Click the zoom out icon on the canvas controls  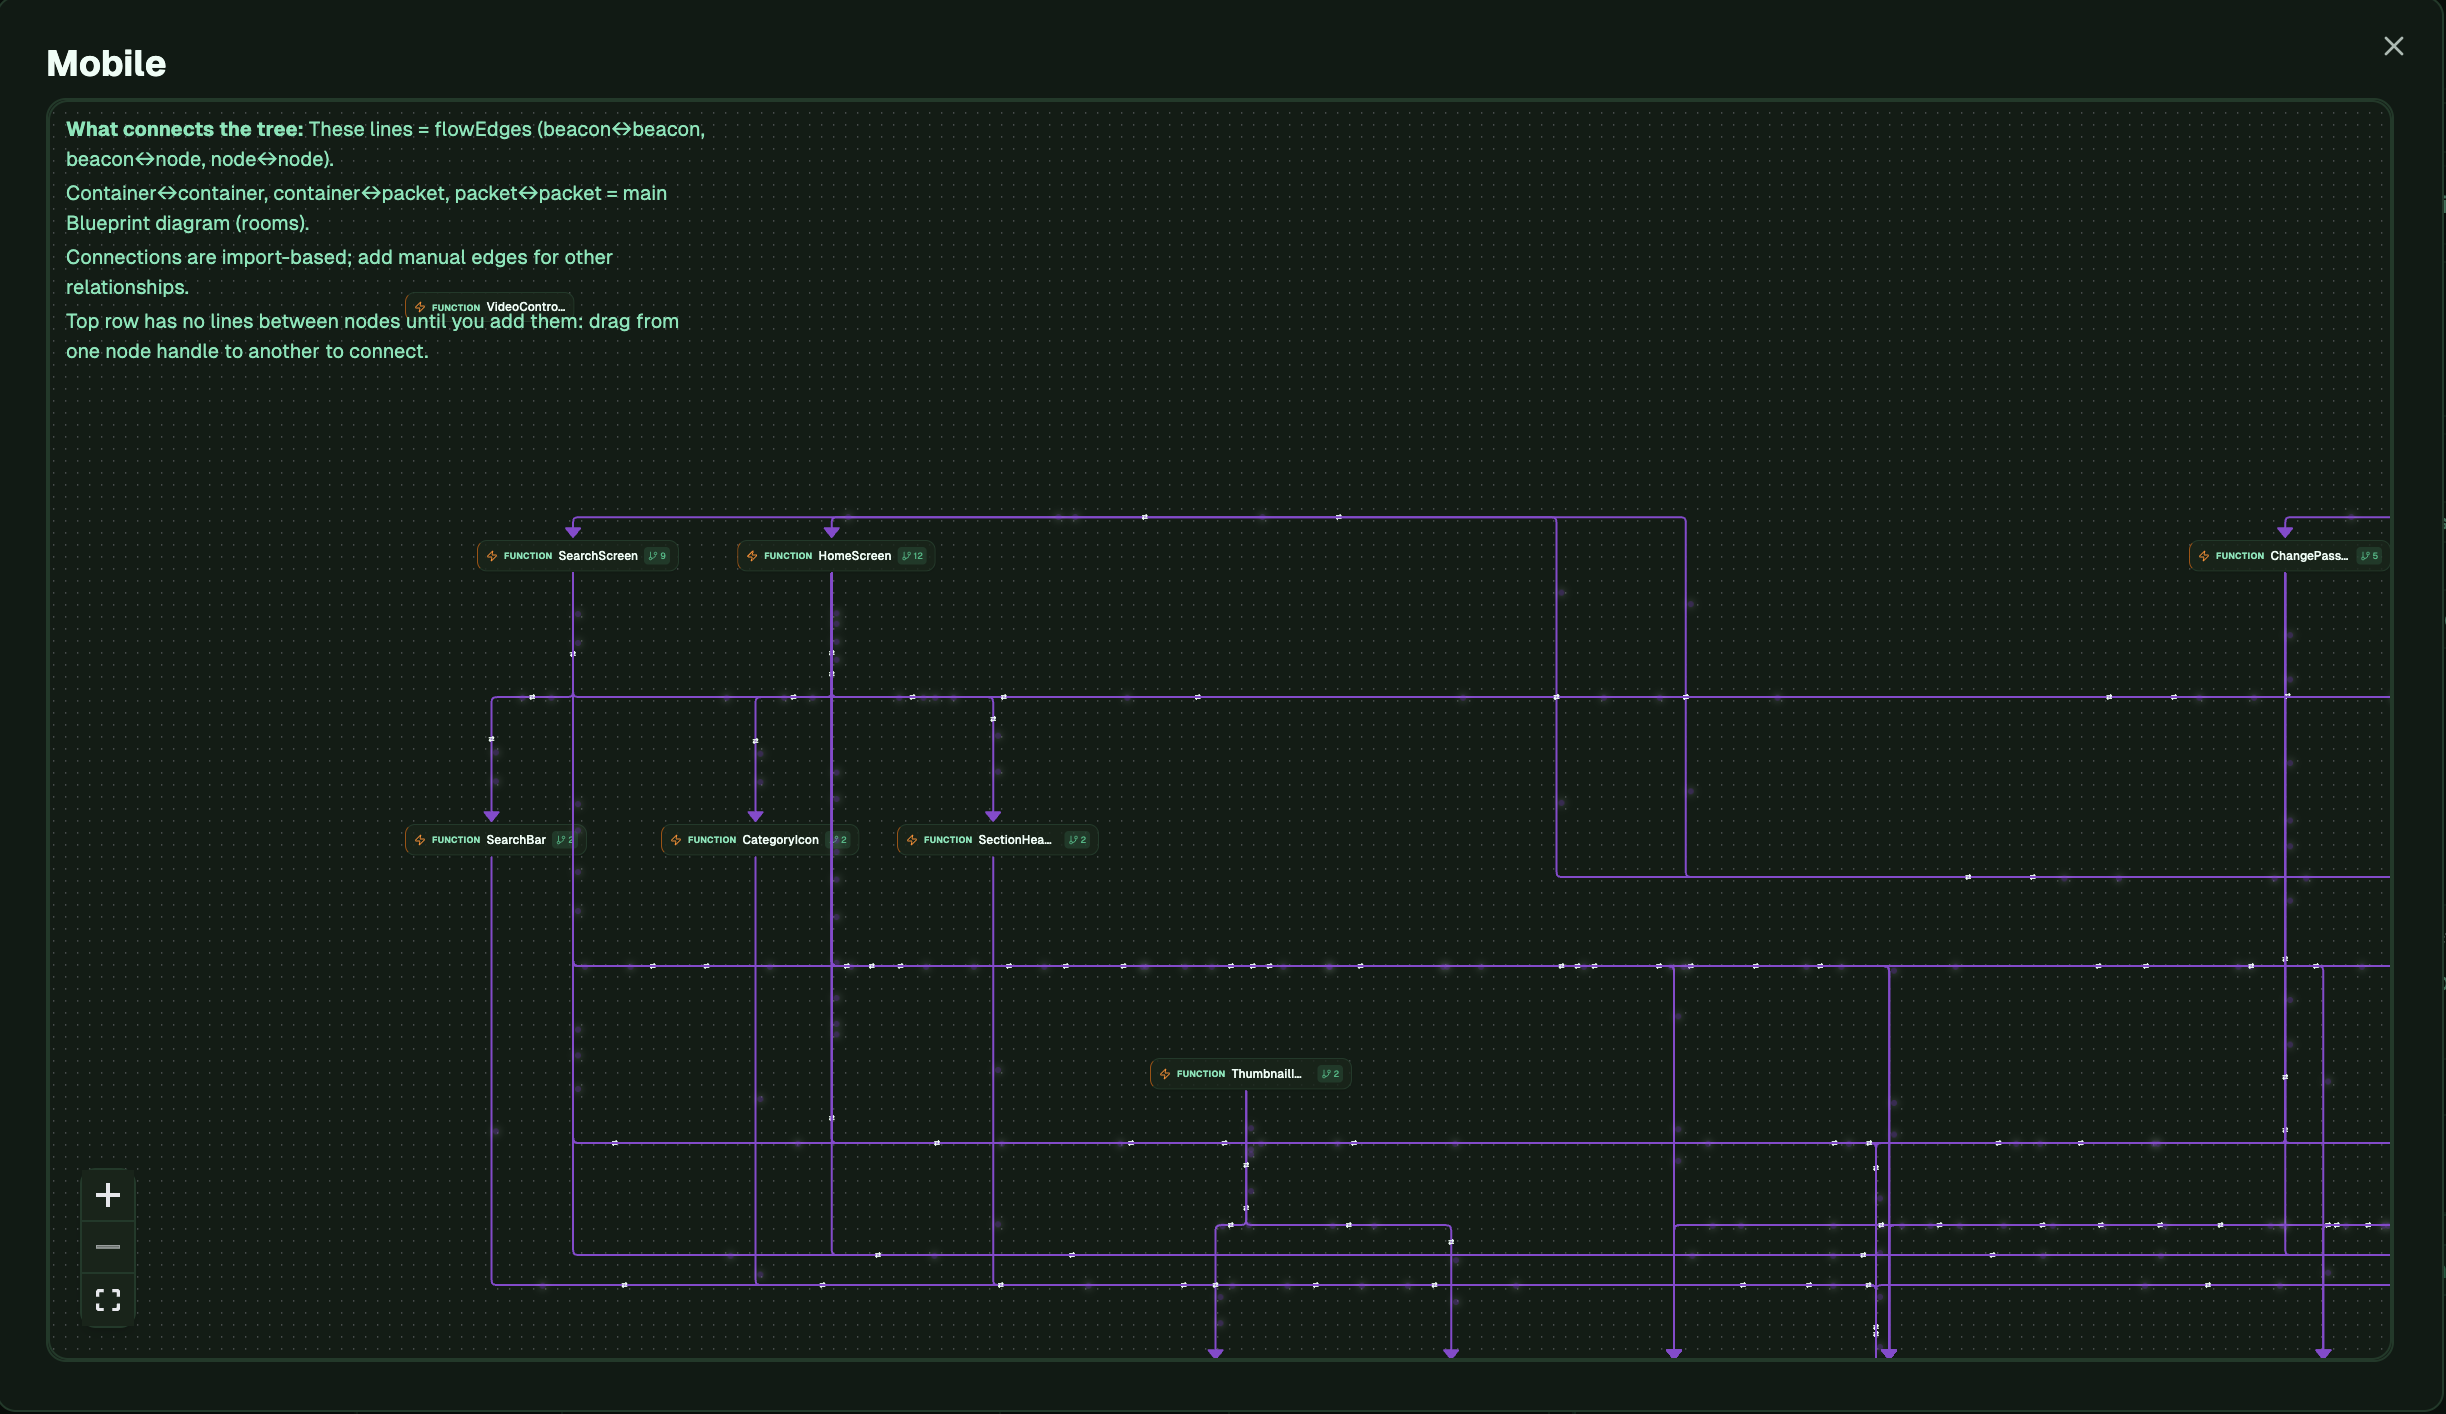(107, 1247)
